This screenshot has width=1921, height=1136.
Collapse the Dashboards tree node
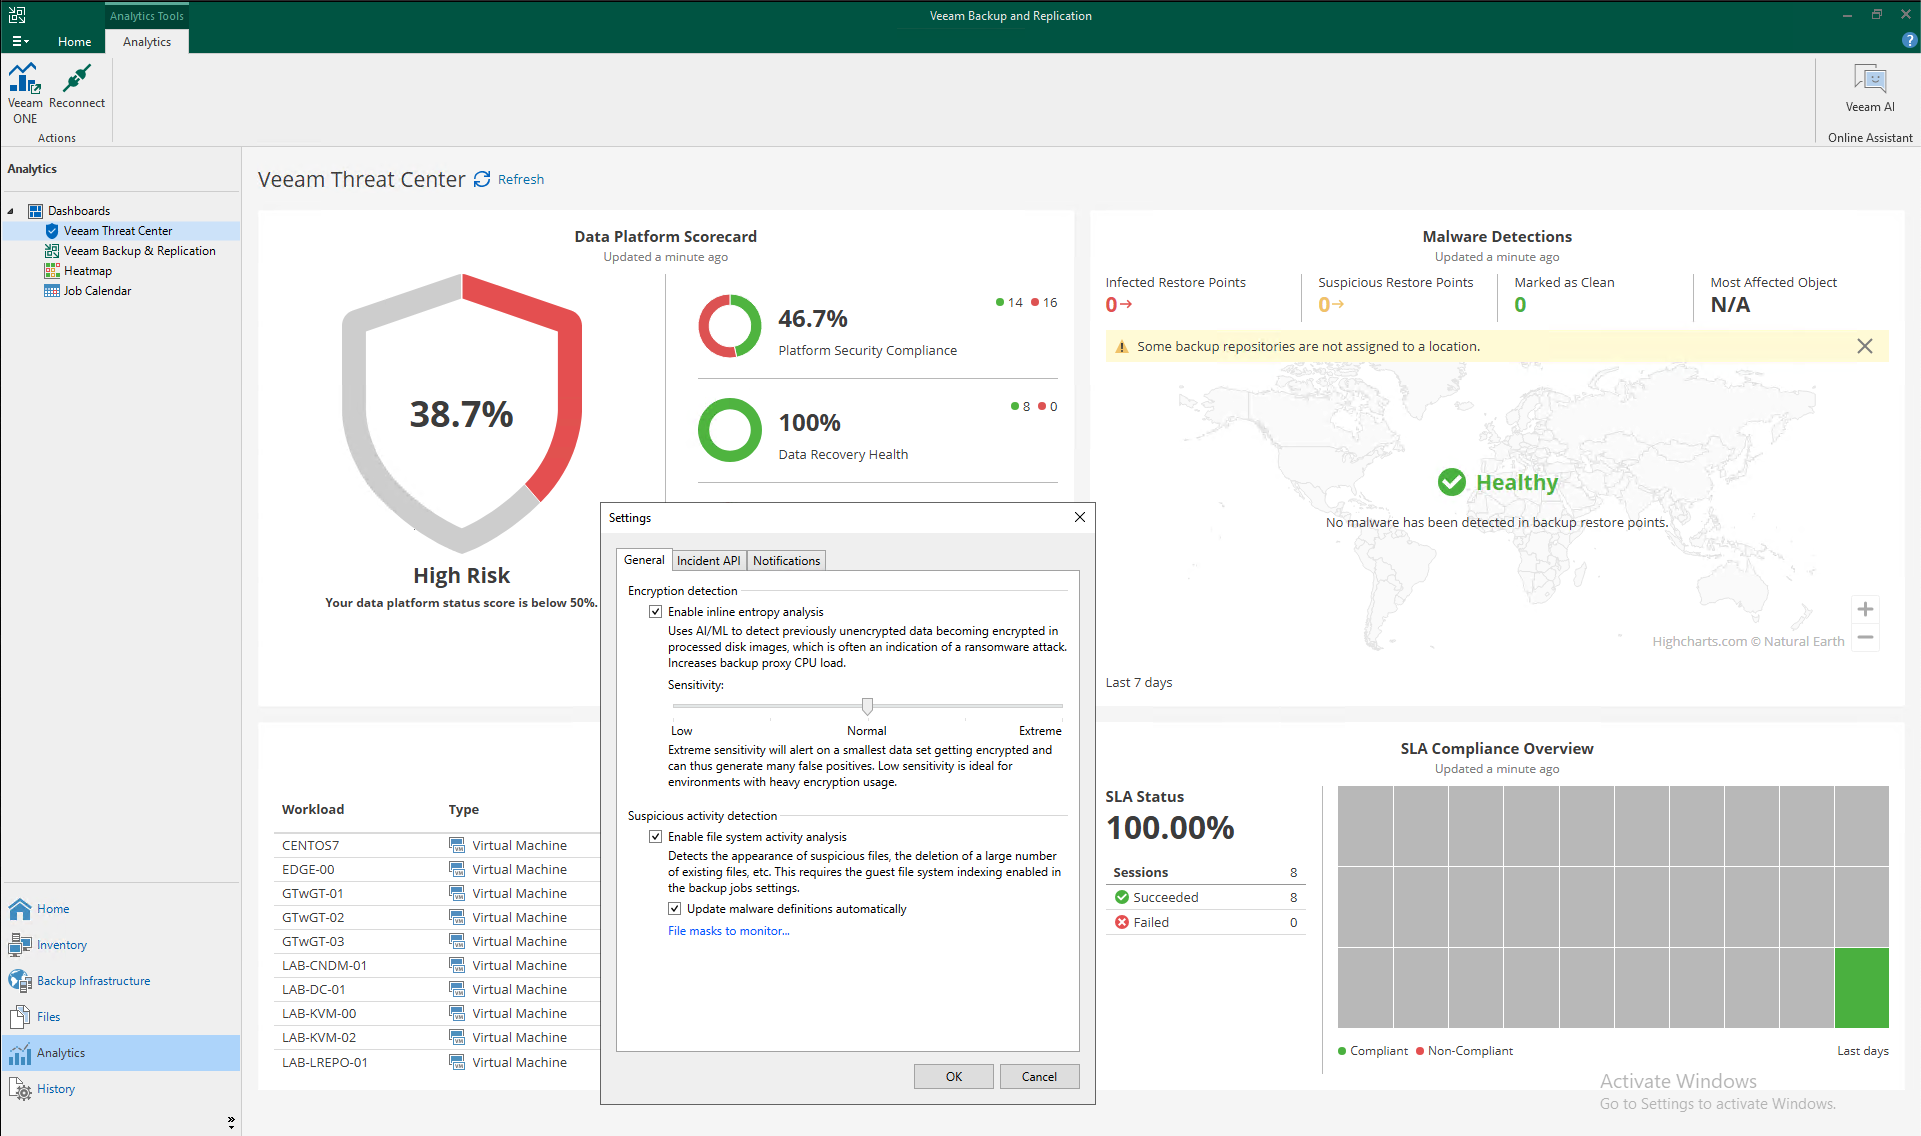[x=11, y=211]
